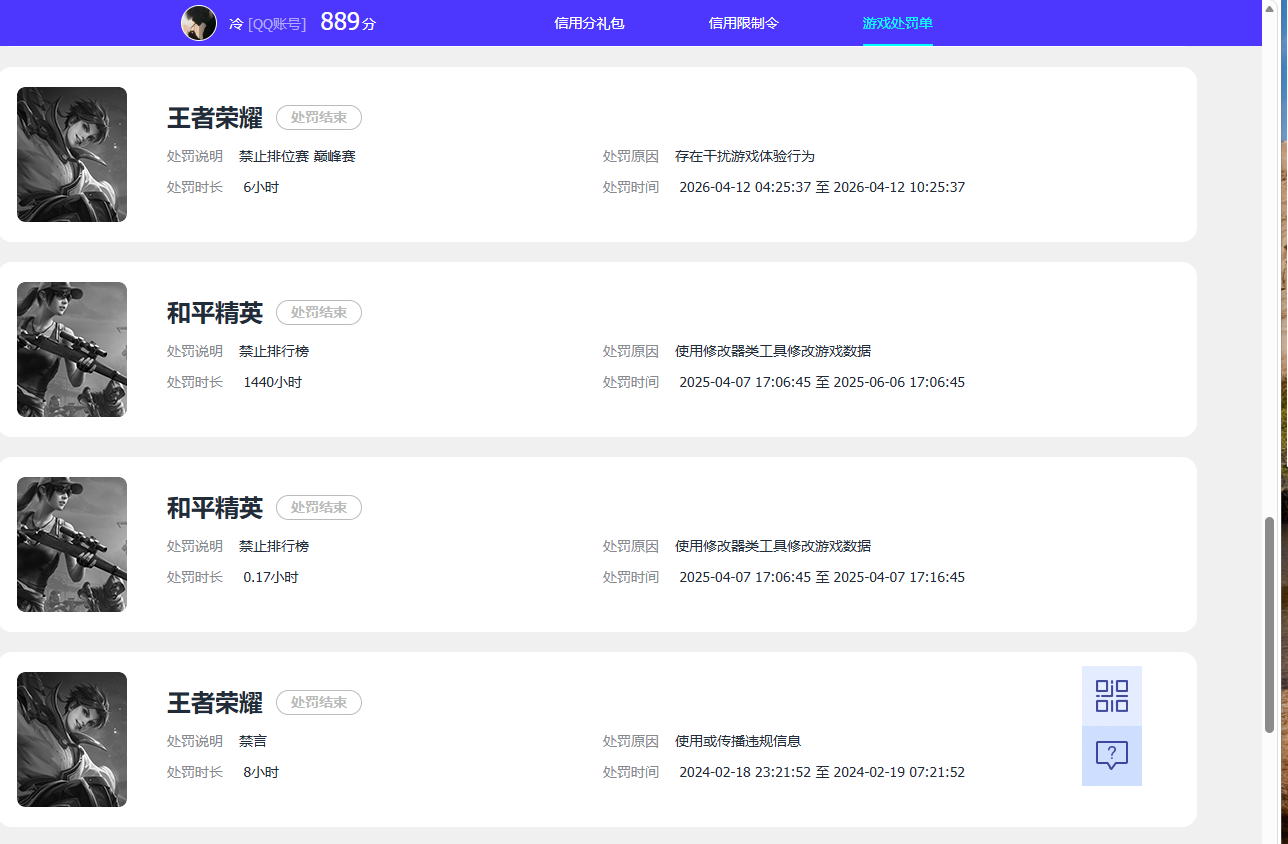Select the 游戏处罚单 tab
Screen dimensions: 1288x844
coord(898,23)
